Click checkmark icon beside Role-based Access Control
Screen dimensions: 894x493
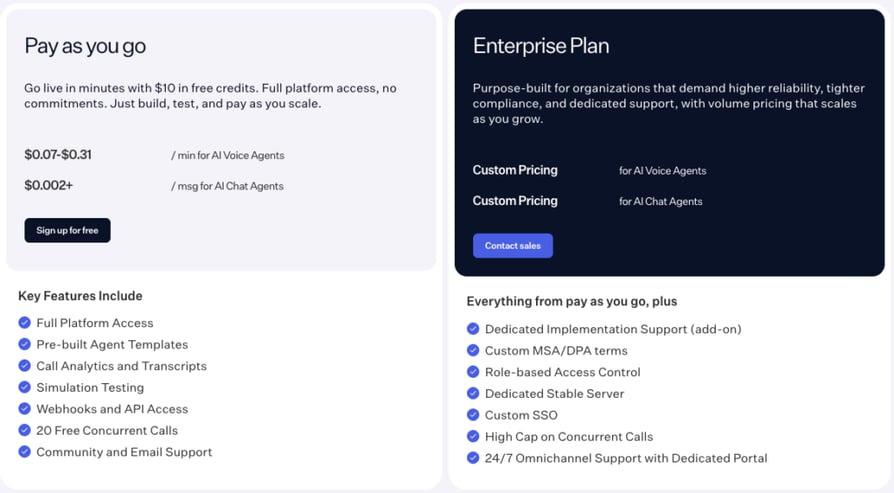[473, 372]
